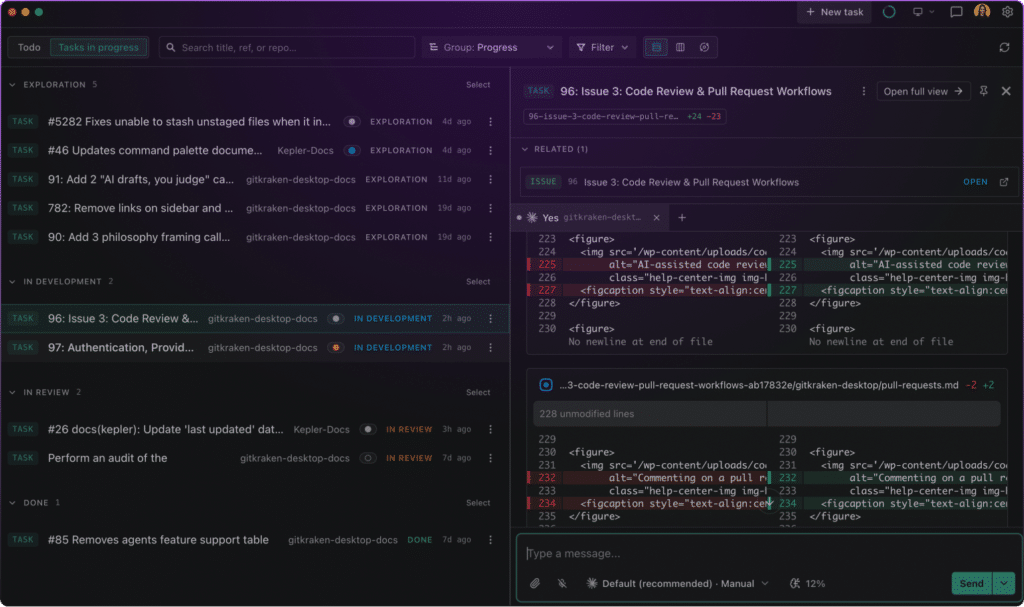
Task: Open task #85 Removes agents feature support table
Action: (158, 540)
